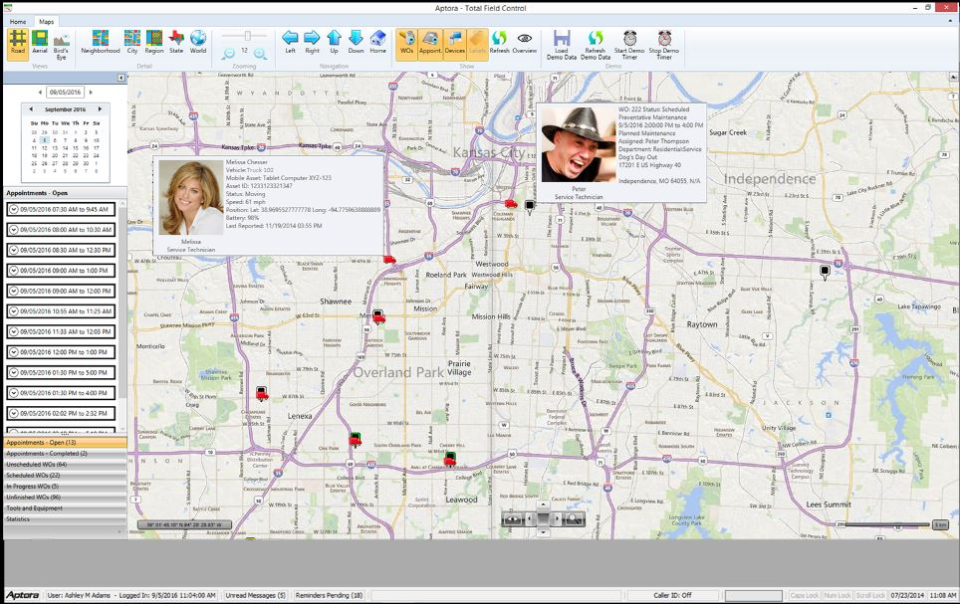The width and height of the screenshot is (960, 604).
Task: Pan map Left with arrow icon
Action: [290, 42]
